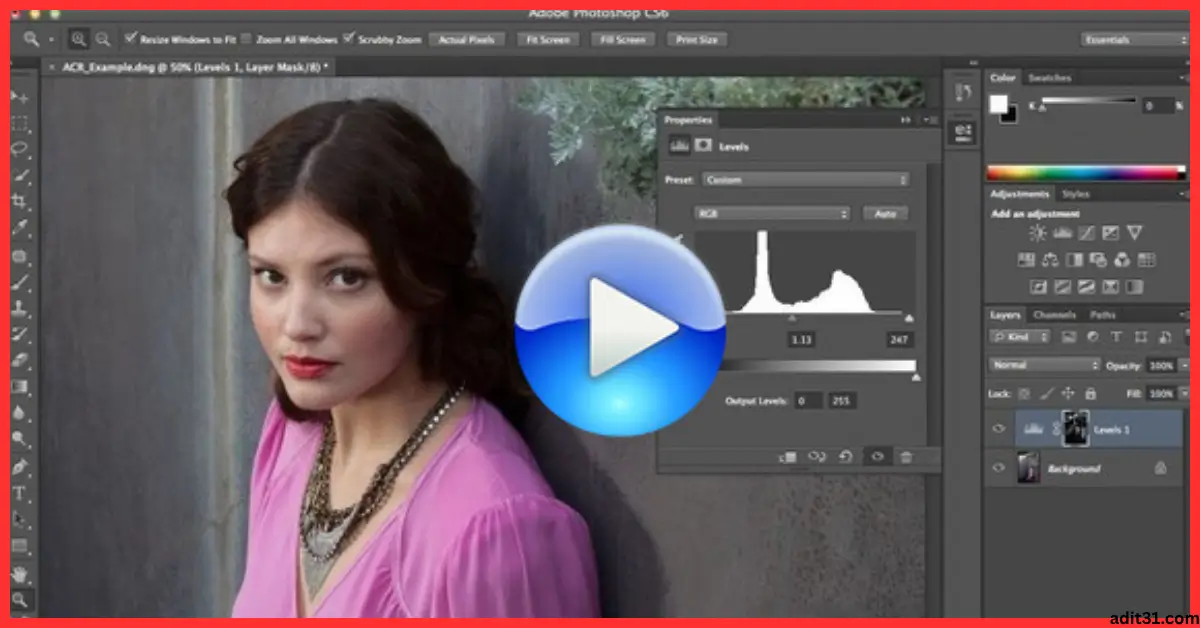Select the Rectangular Marquee tool
The image size is (1200, 628).
[19, 124]
